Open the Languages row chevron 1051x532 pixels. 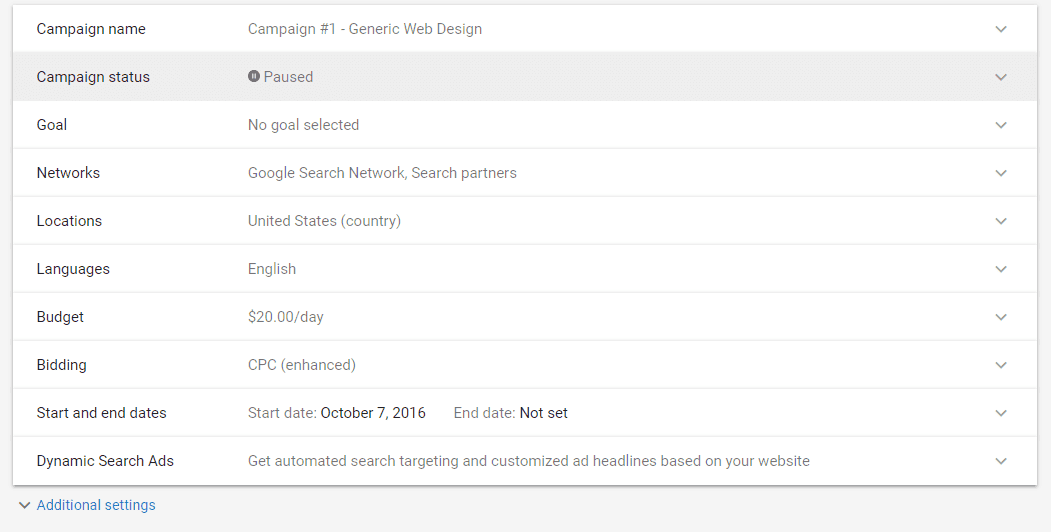(x=1001, y=269)
